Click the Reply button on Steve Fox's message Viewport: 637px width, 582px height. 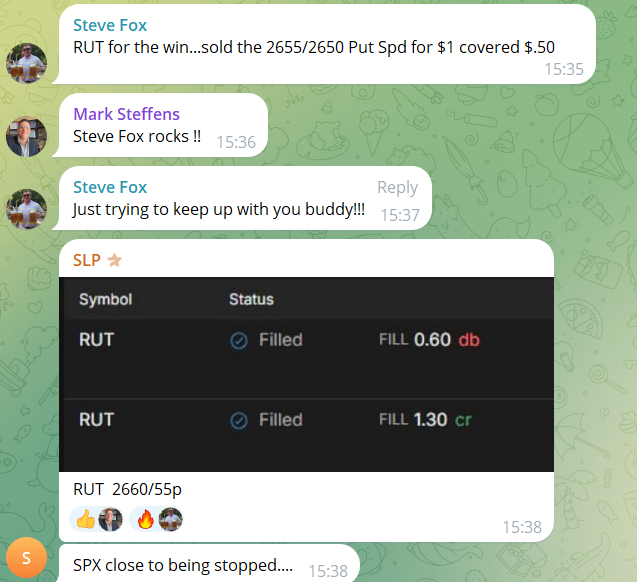point(397,187)
